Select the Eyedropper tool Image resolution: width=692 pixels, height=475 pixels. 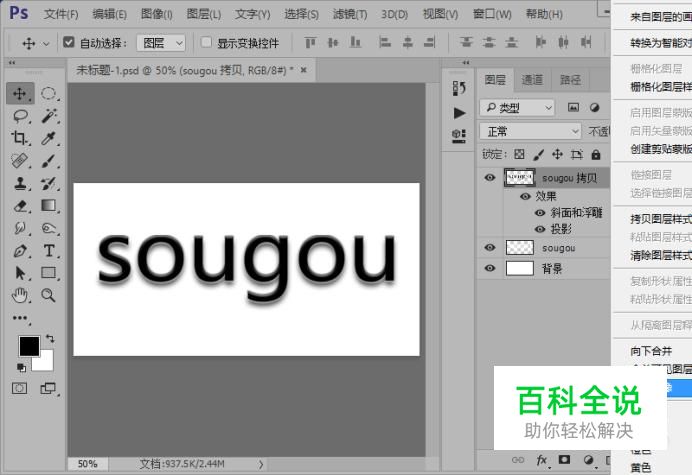[x=49, y=138]
